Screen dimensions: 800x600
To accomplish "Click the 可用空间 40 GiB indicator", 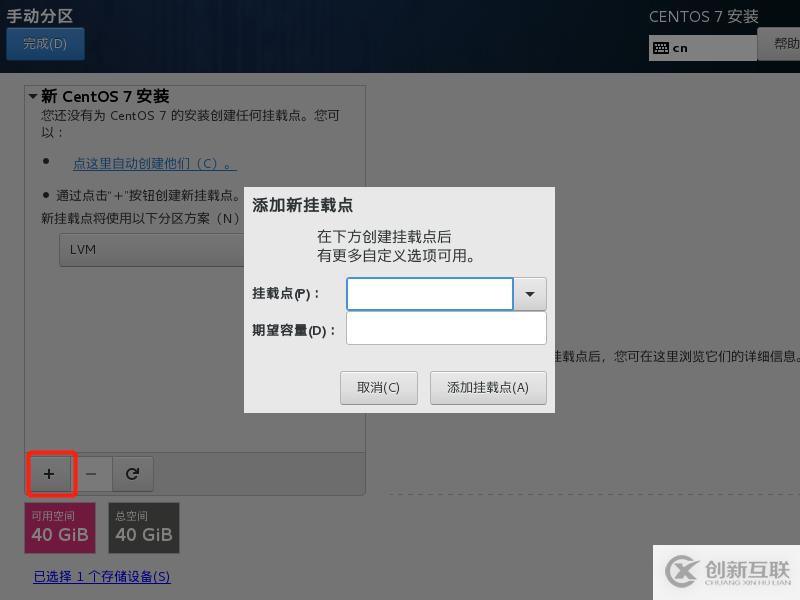I will point(59,528).
